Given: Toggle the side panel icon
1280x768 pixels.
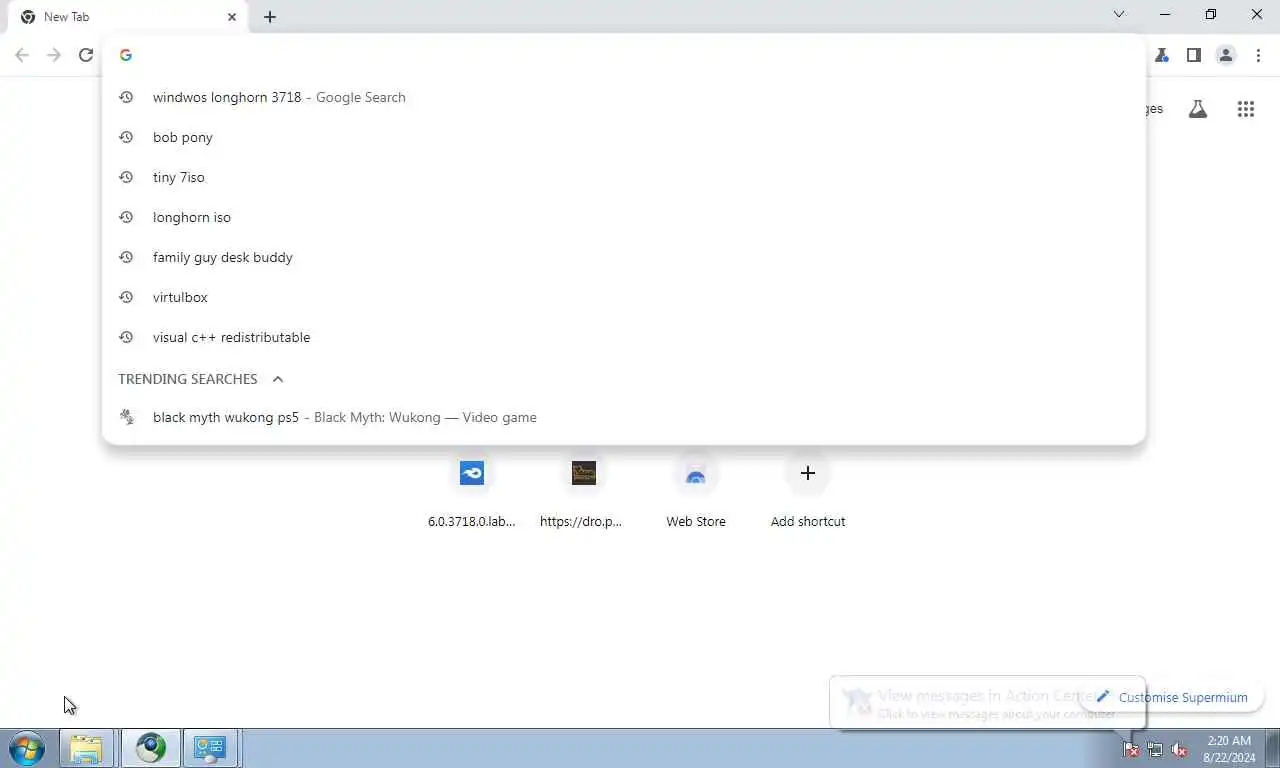Looking at the screenshot, I should point(1193,55).
